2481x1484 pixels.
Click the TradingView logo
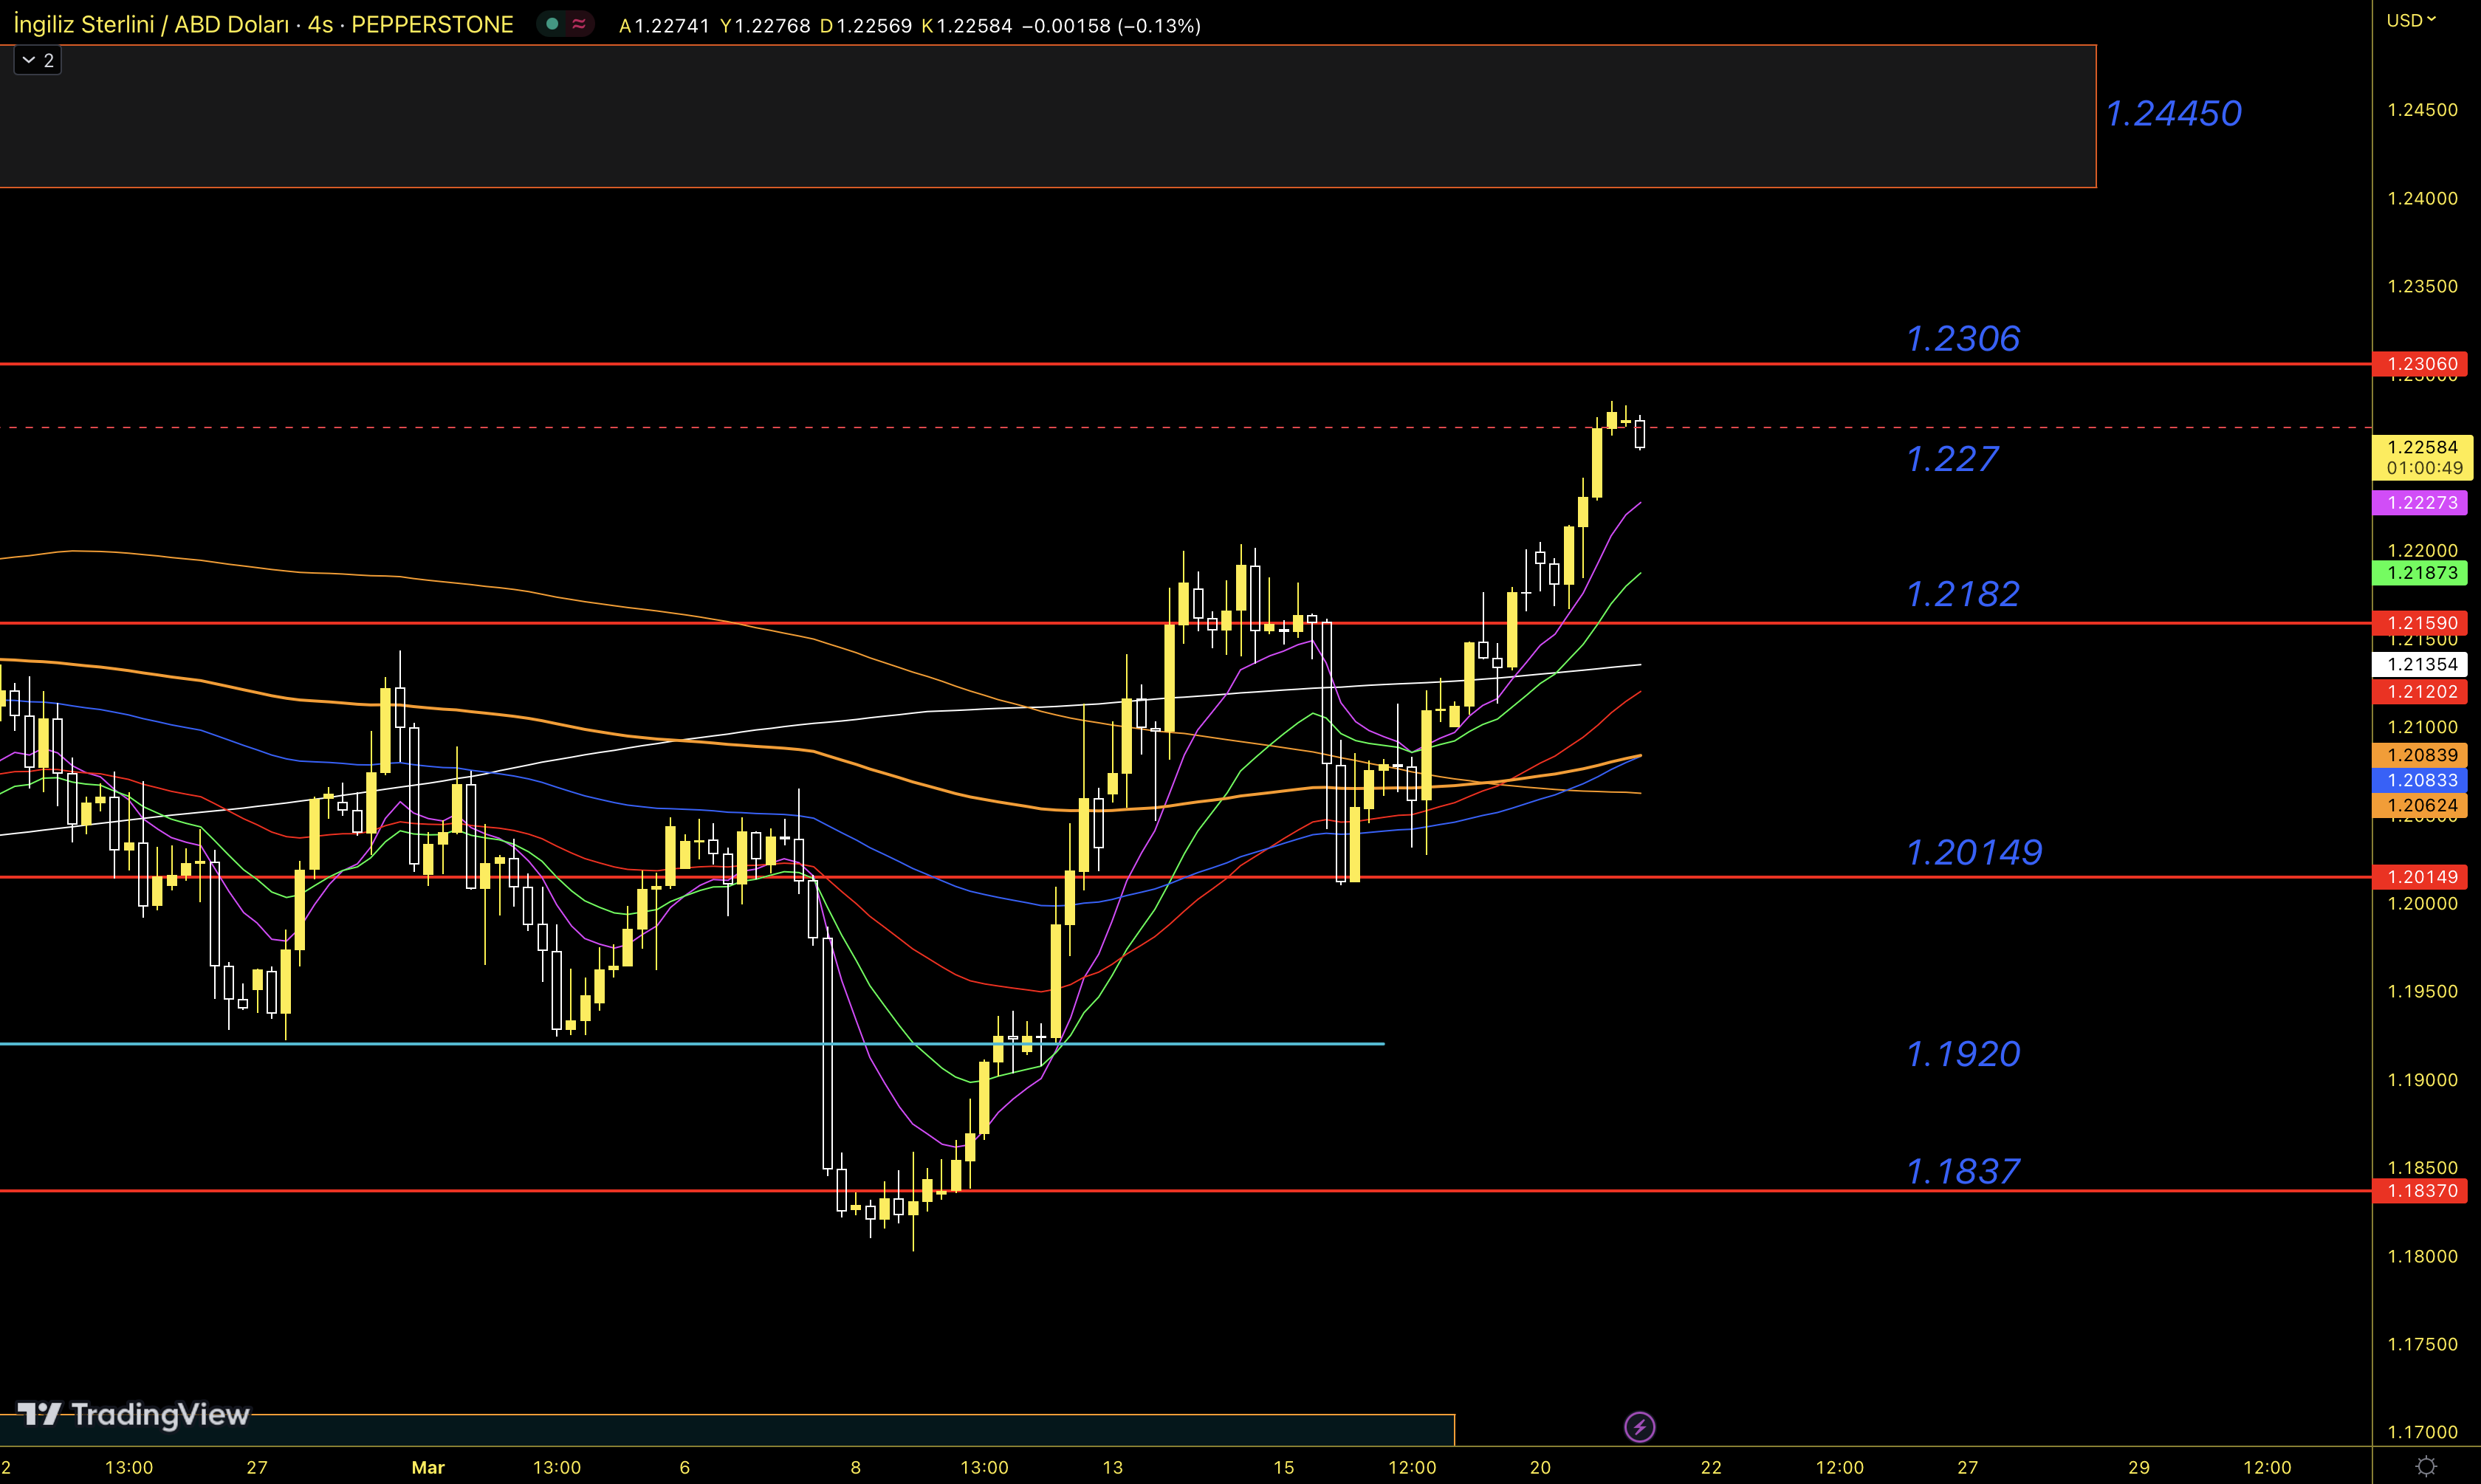click(134, 1414)
